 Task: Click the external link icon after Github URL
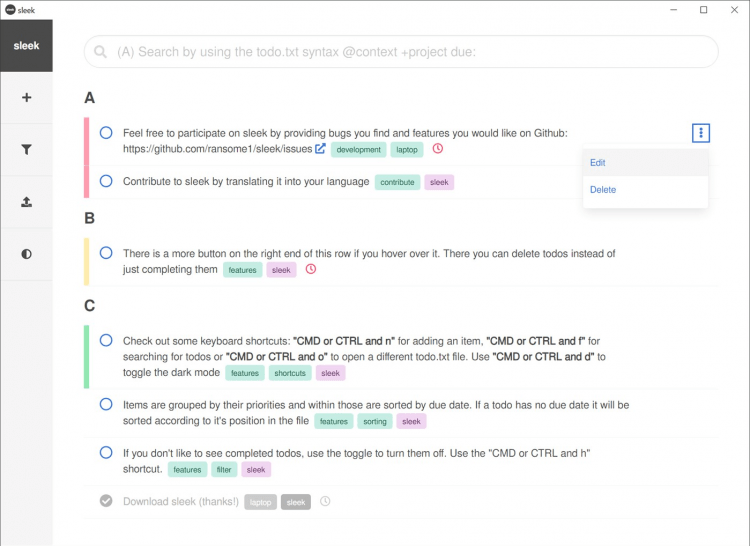[x=320, y=150]
